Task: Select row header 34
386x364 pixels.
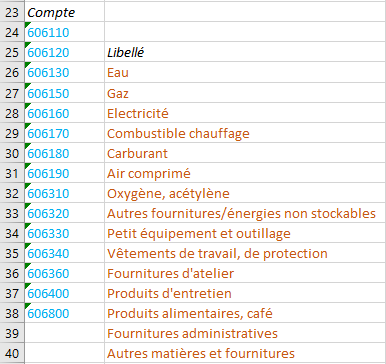Action: [12, 233]
